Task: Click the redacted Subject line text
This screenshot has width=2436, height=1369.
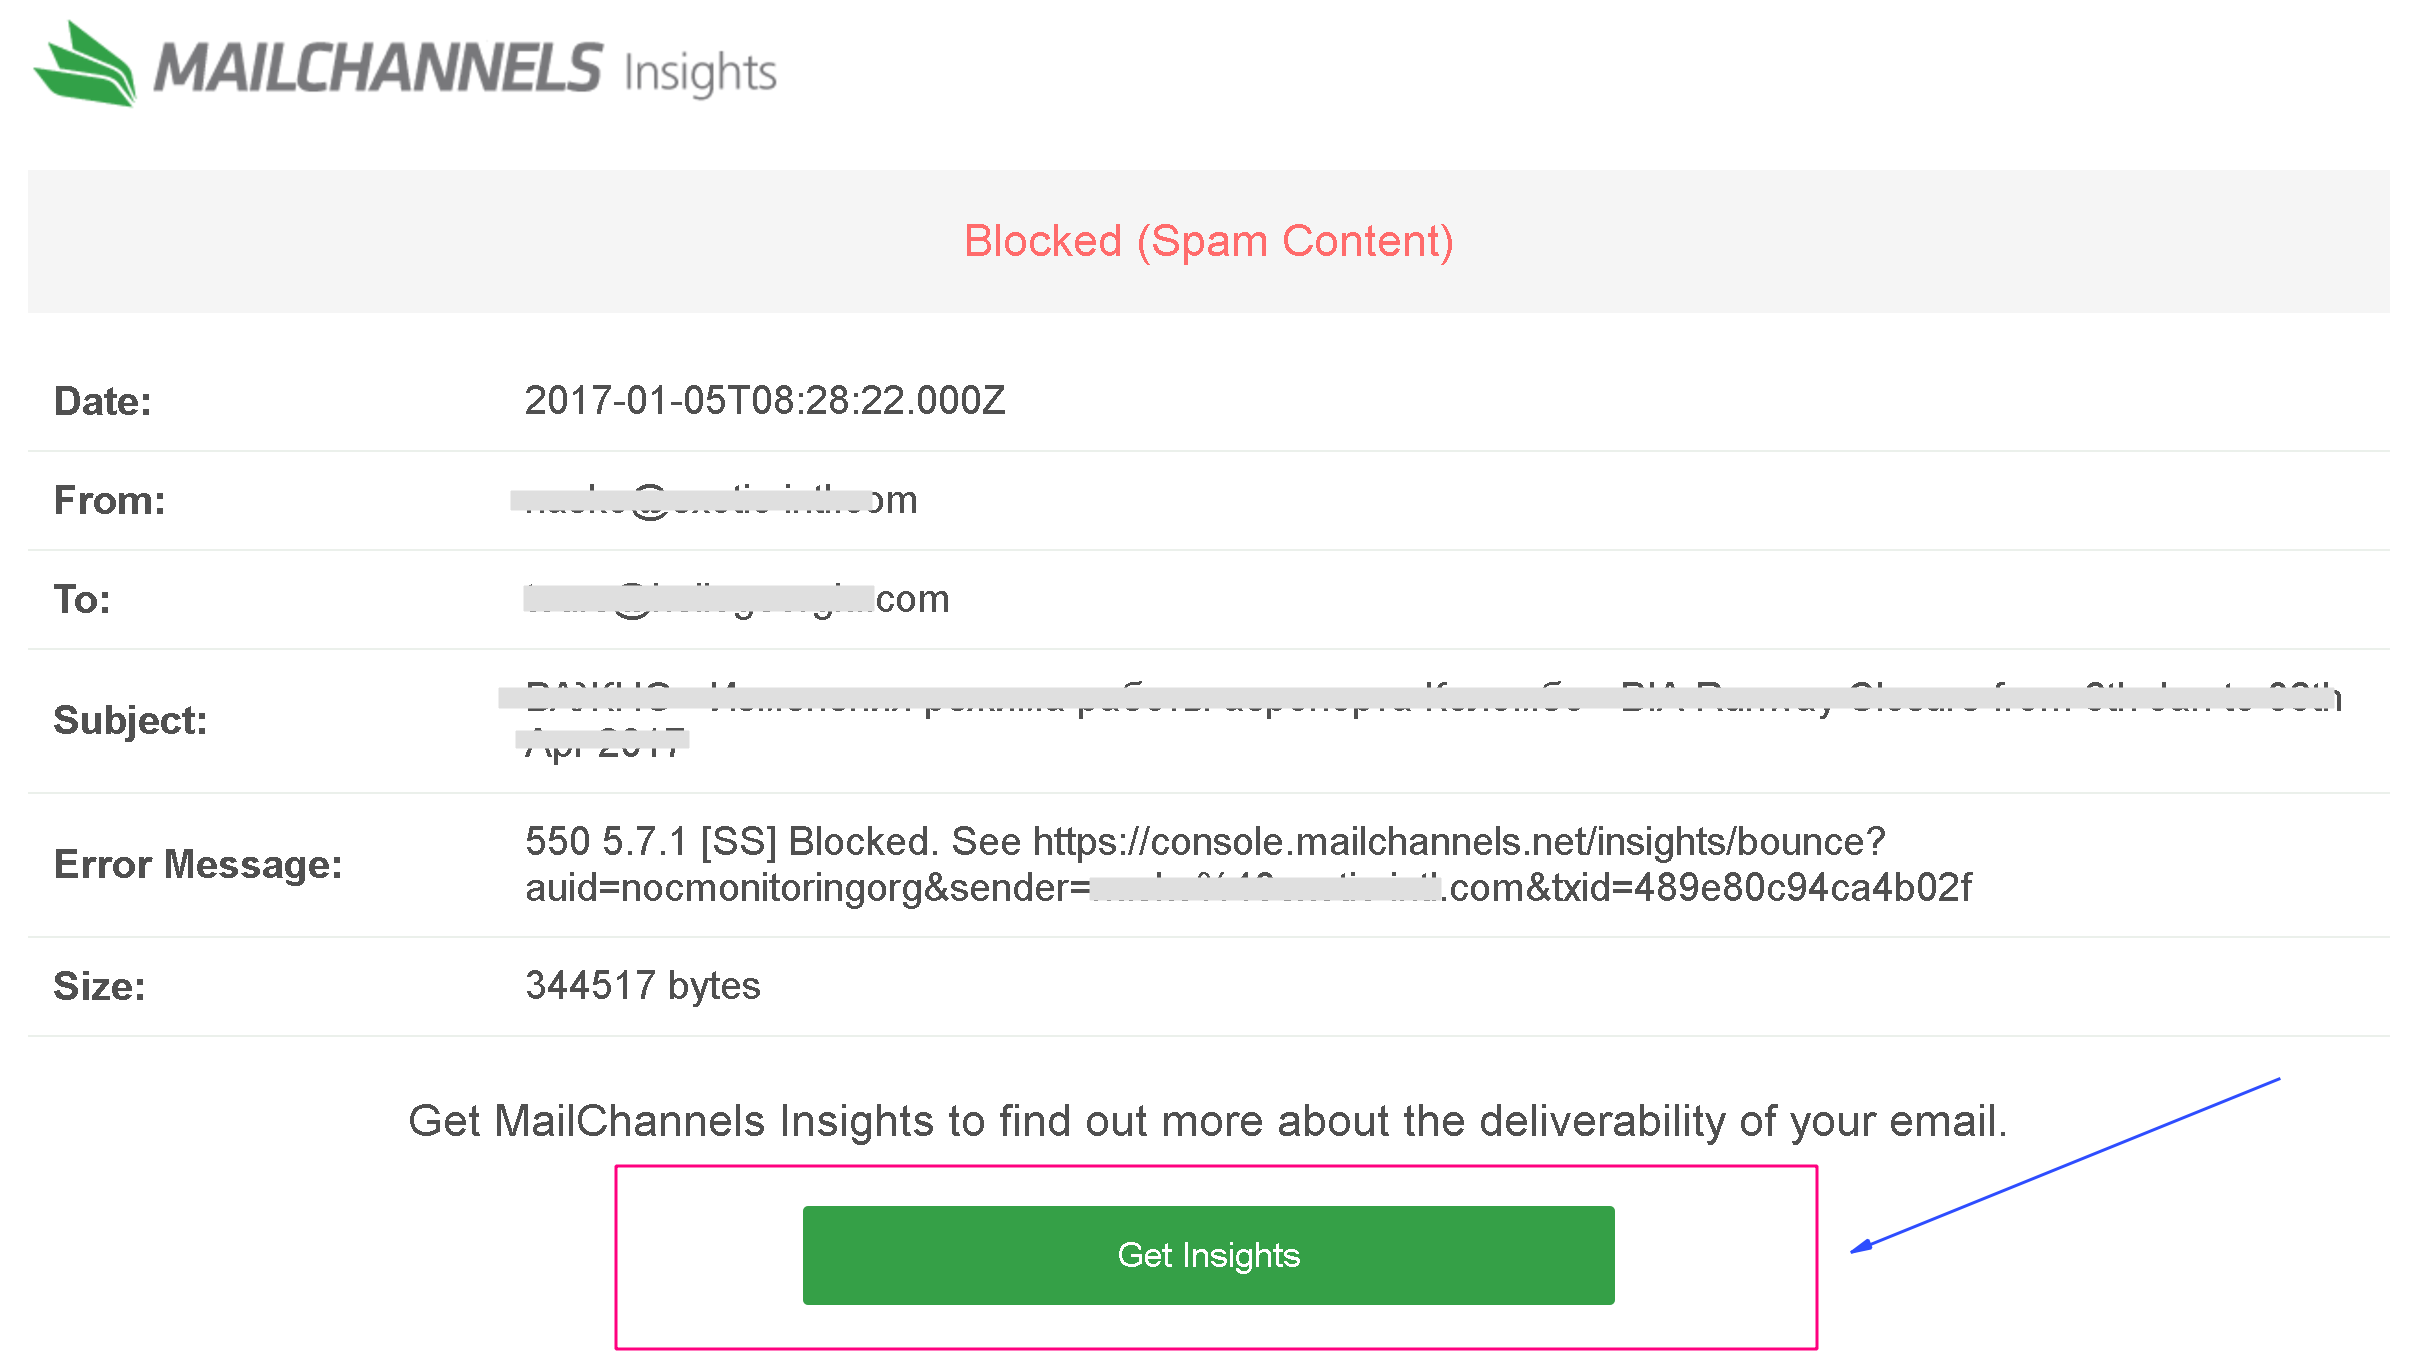Action: (x=1420, y=720)
